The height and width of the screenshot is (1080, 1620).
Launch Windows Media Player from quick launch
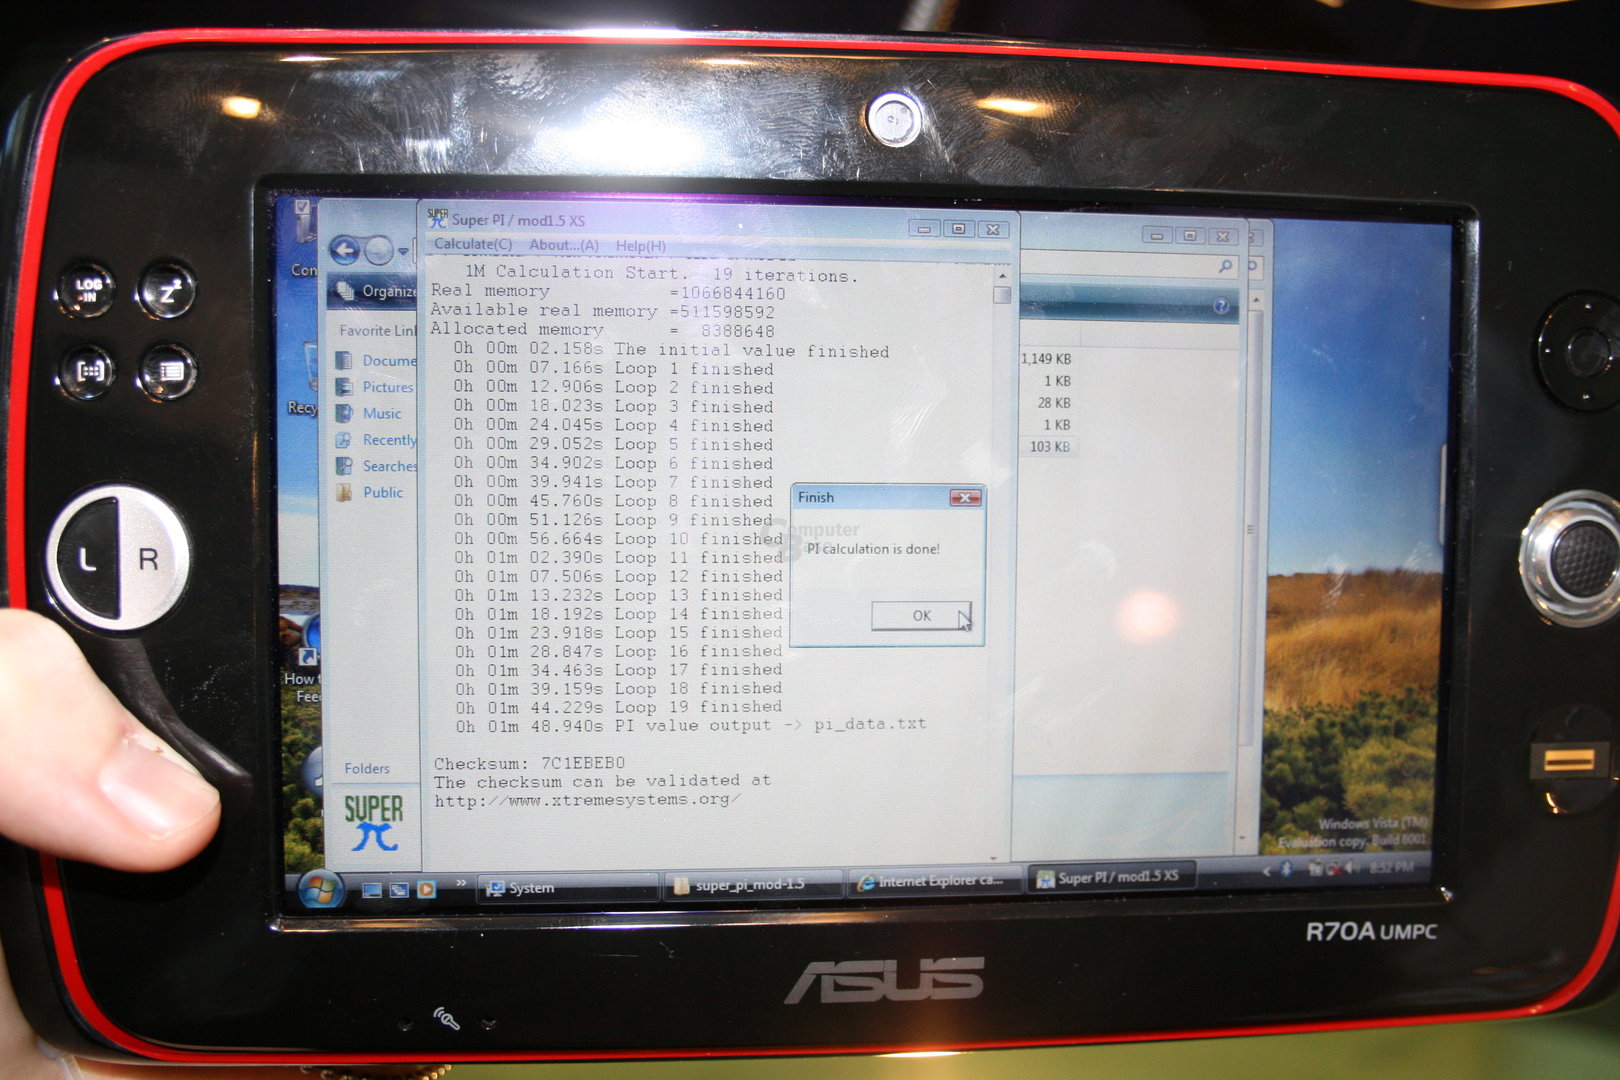(x=426, y=889)
